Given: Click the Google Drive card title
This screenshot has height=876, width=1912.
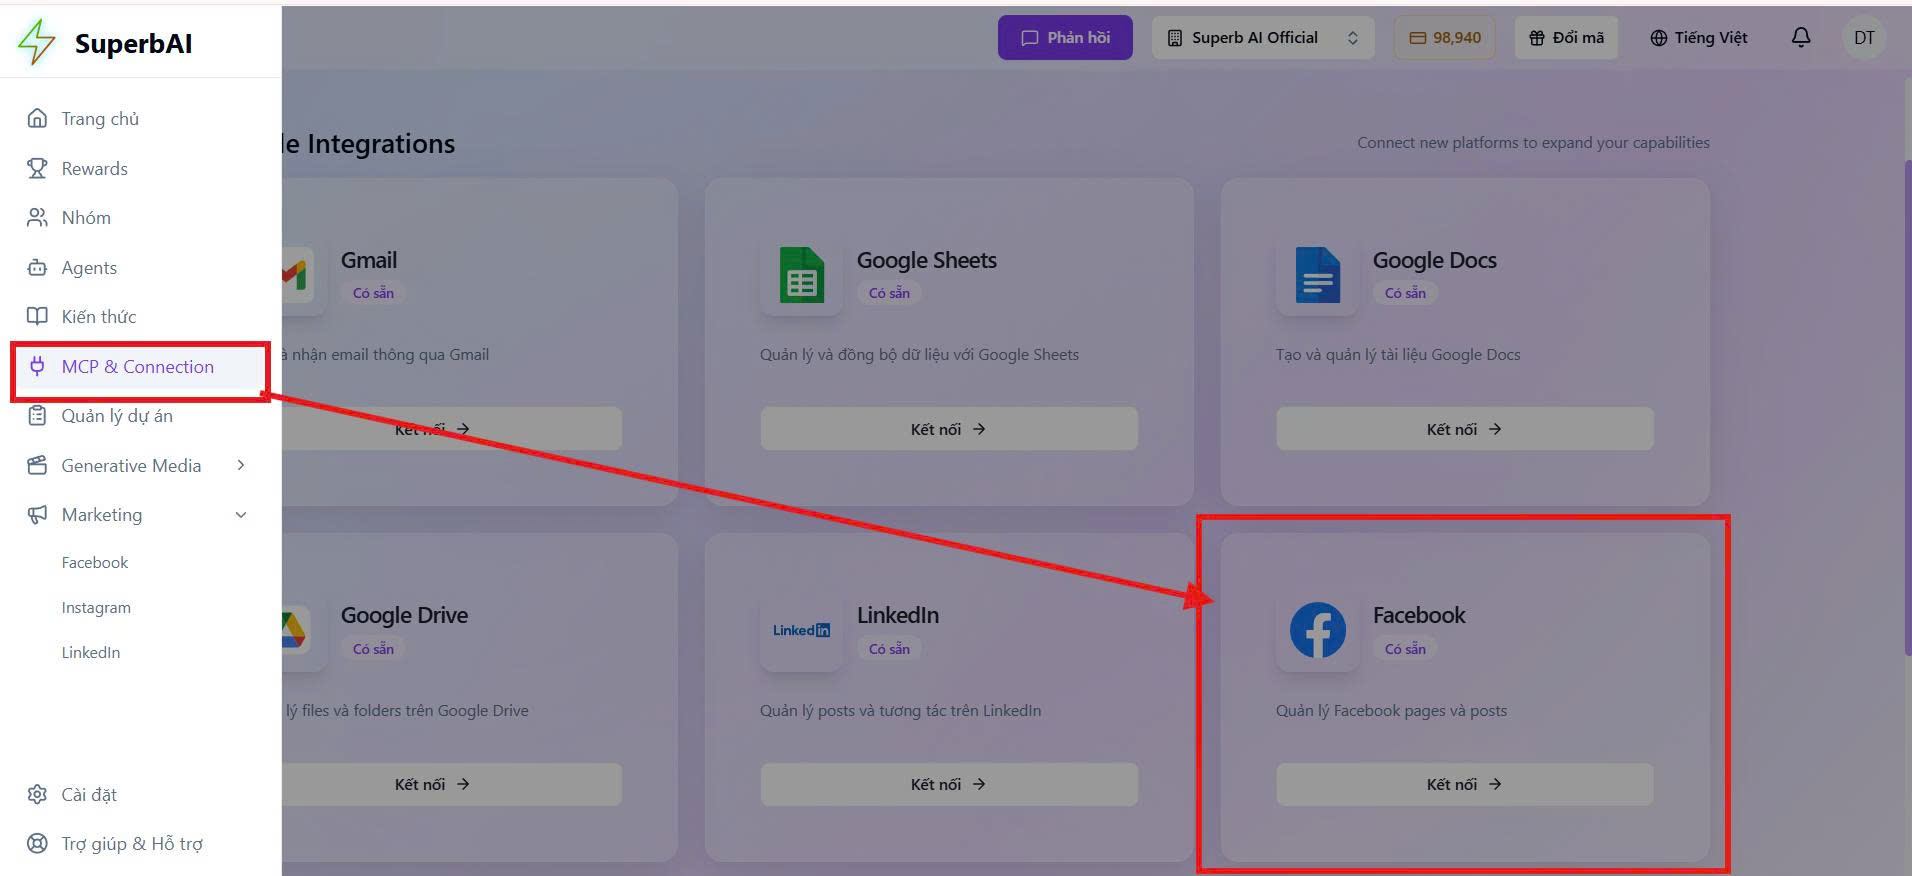Looking at the screenshot, I should coord(404,615).
